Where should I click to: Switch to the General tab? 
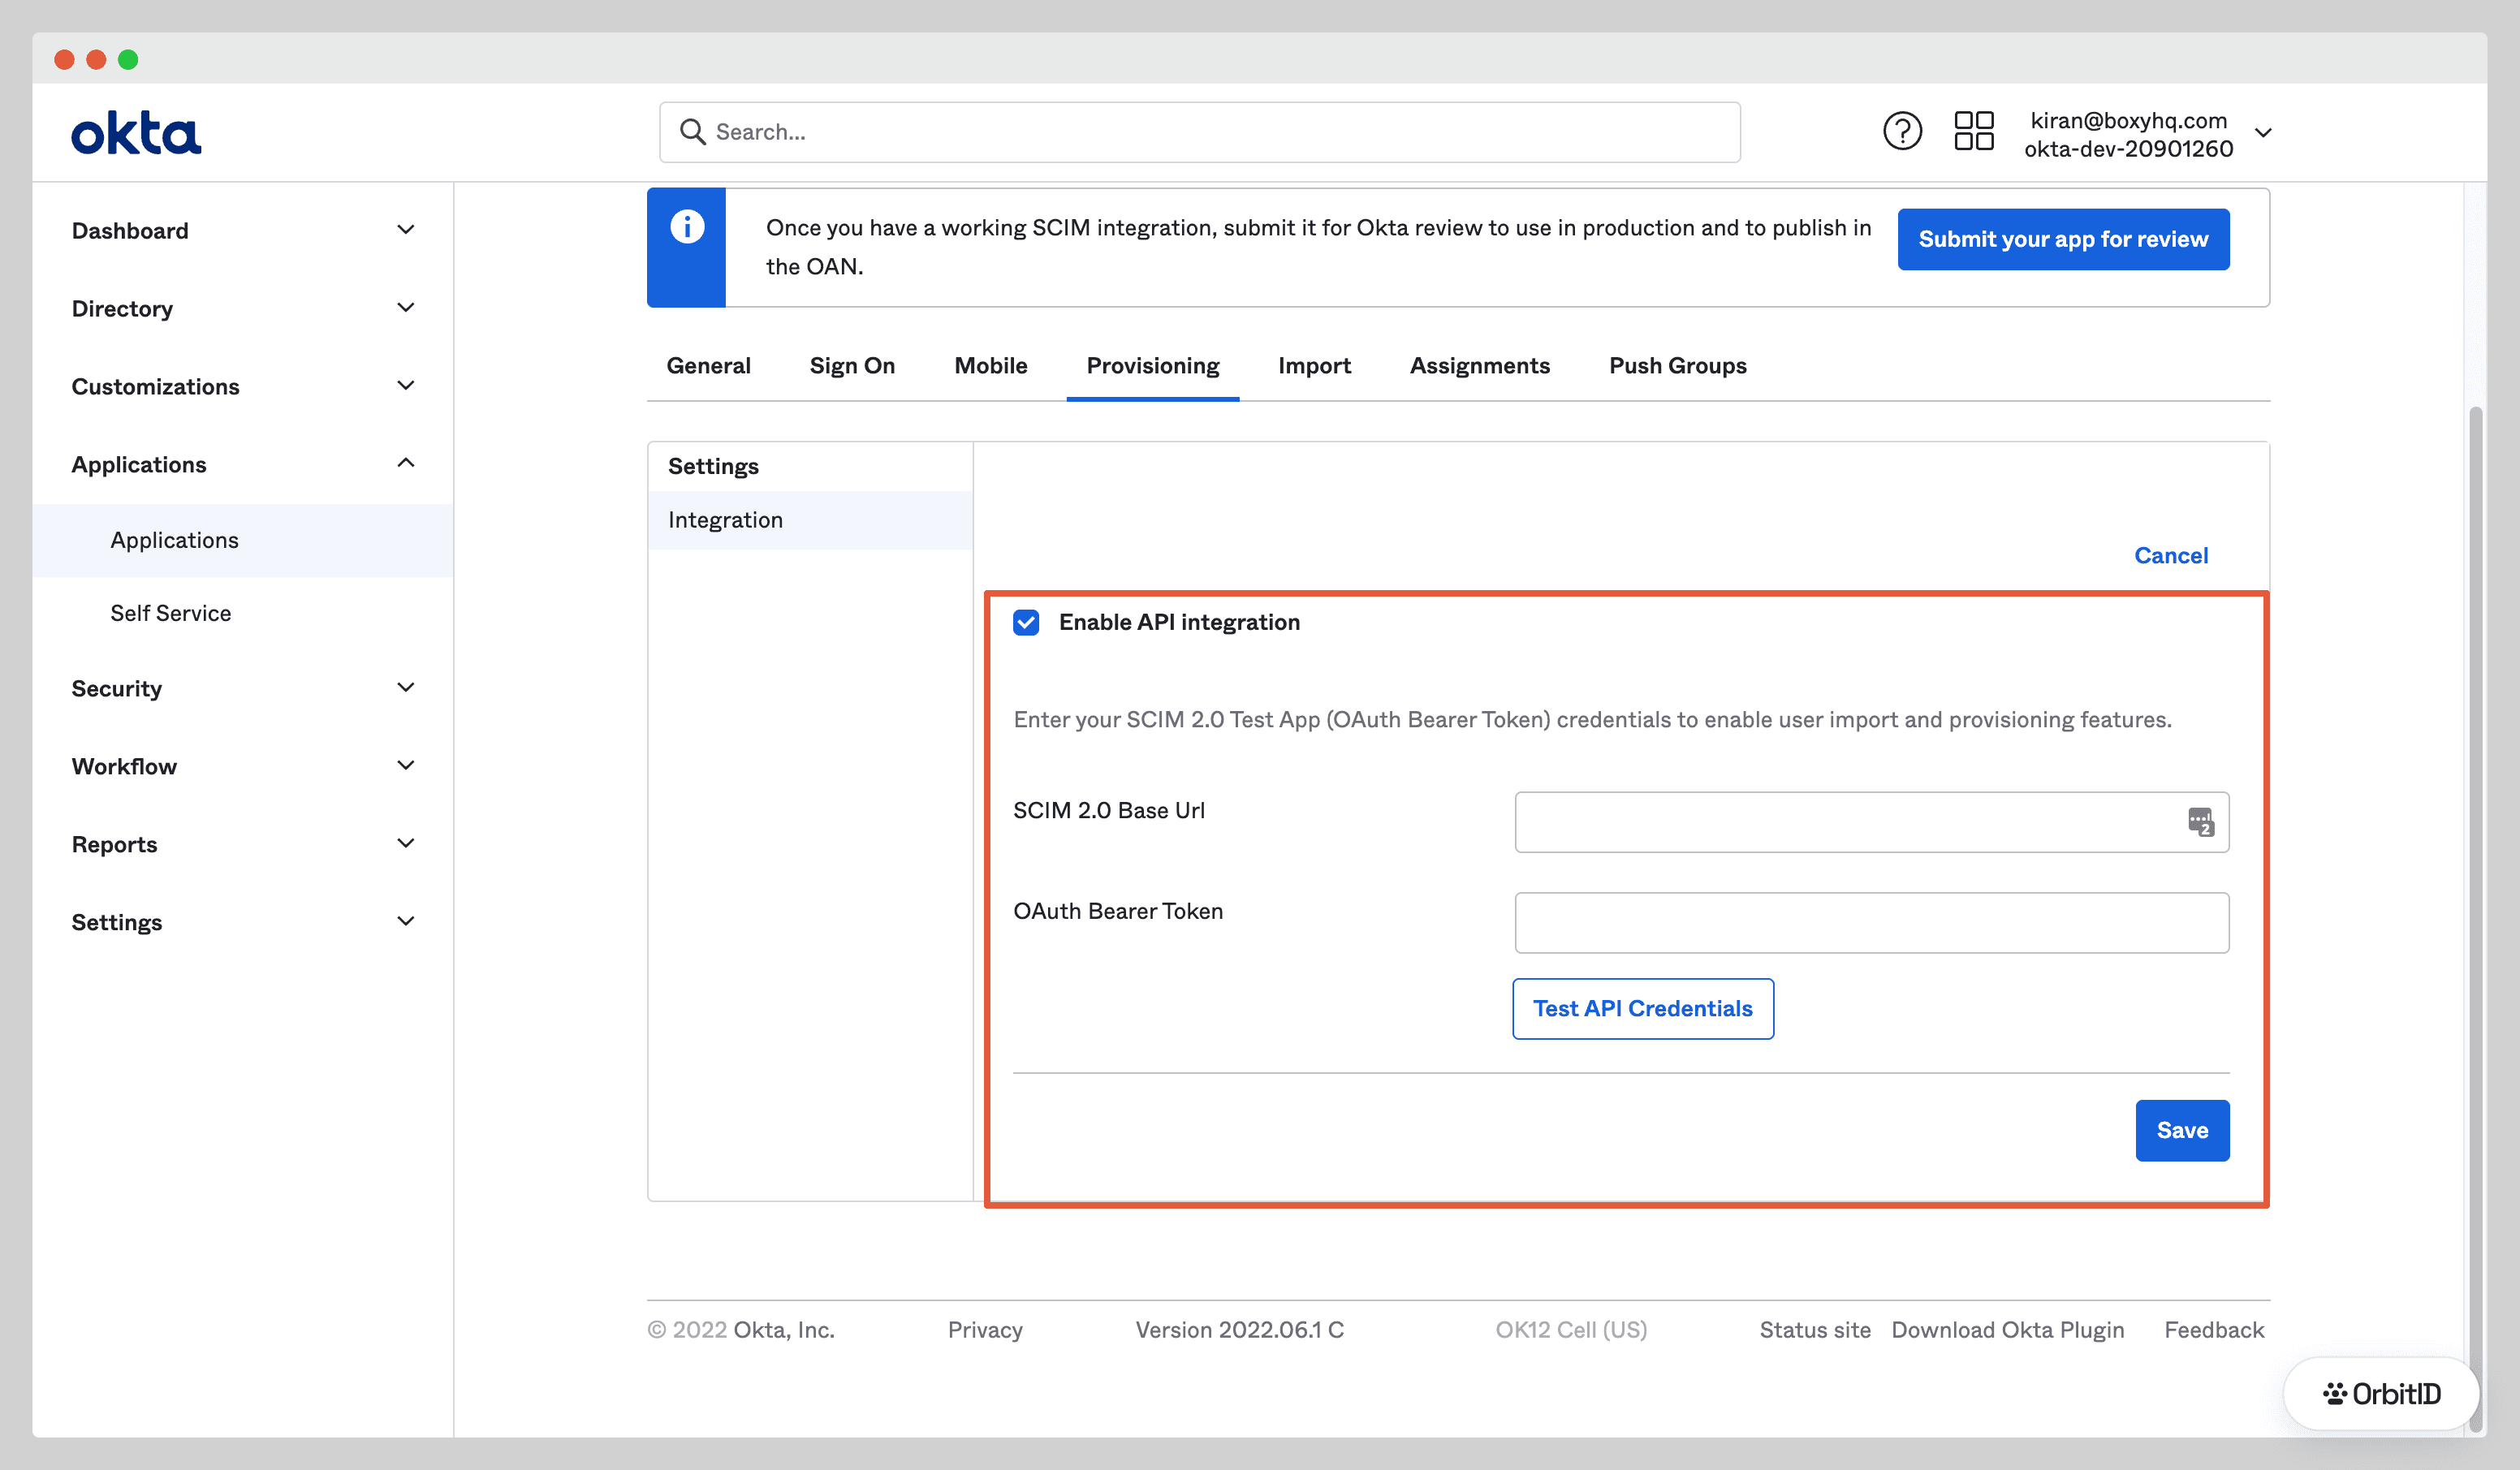click(x=708, y=366)
